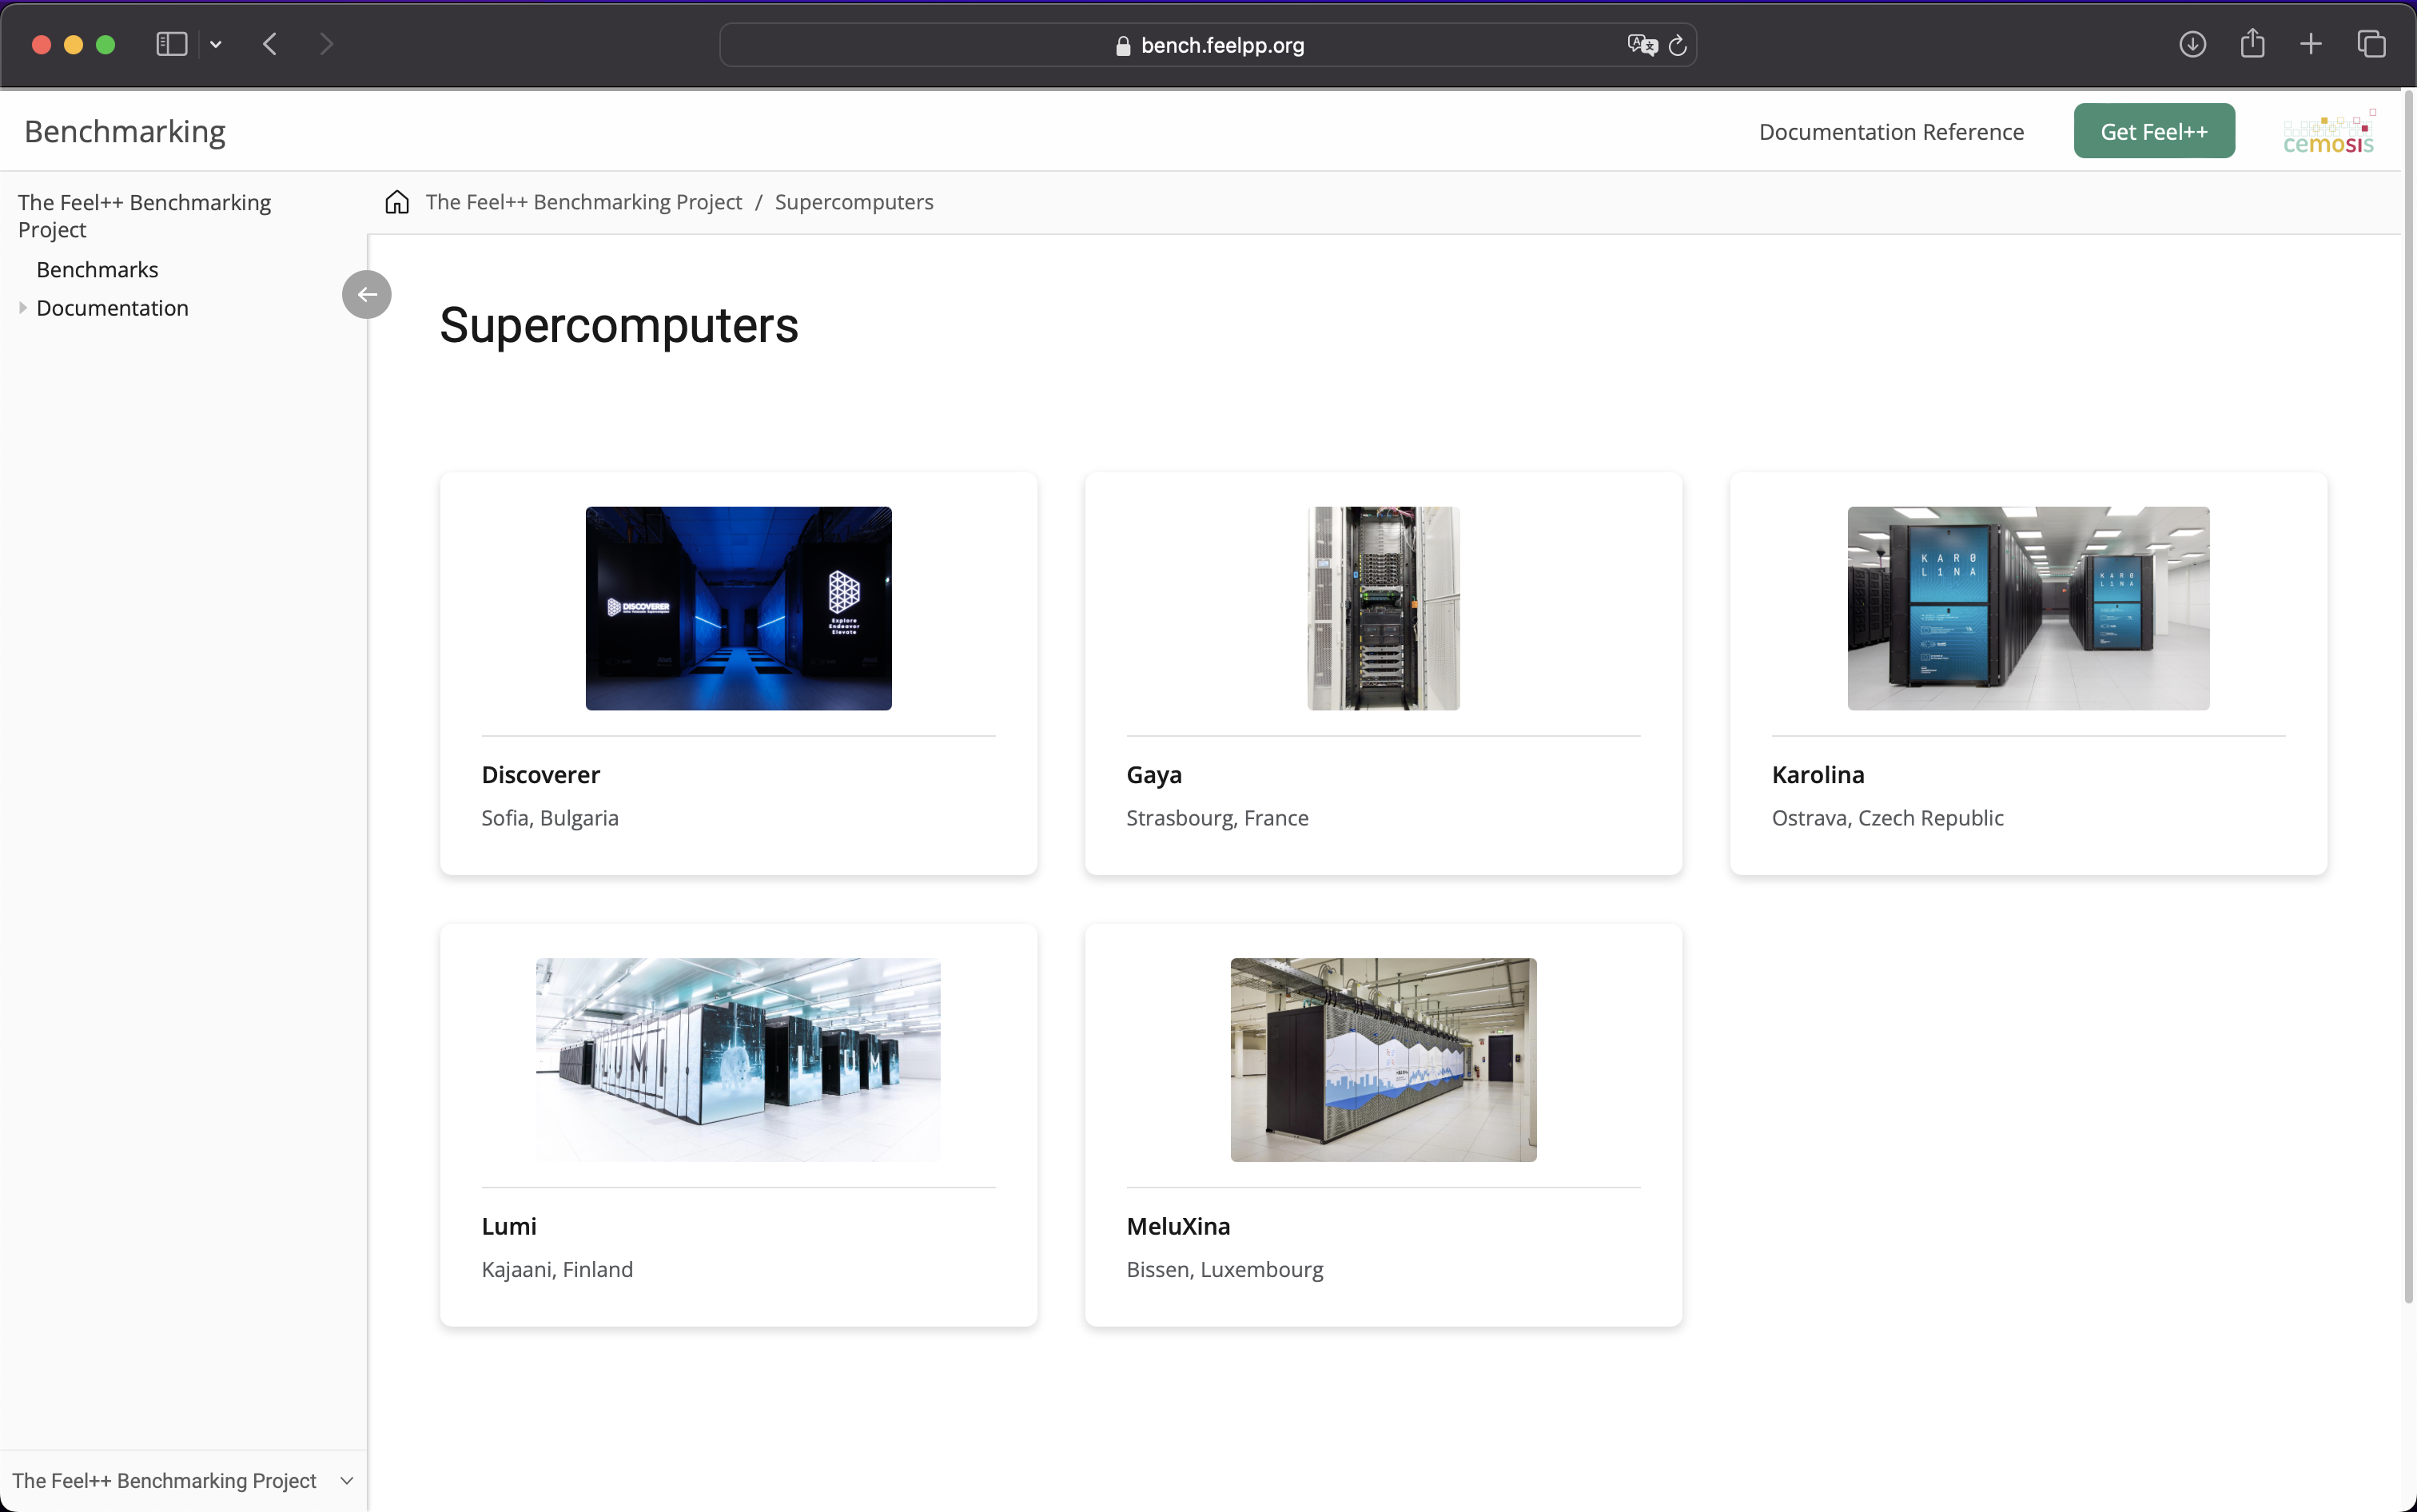
Task: Open the Supercomputers breadcrumb link
Action: point(854,202)
